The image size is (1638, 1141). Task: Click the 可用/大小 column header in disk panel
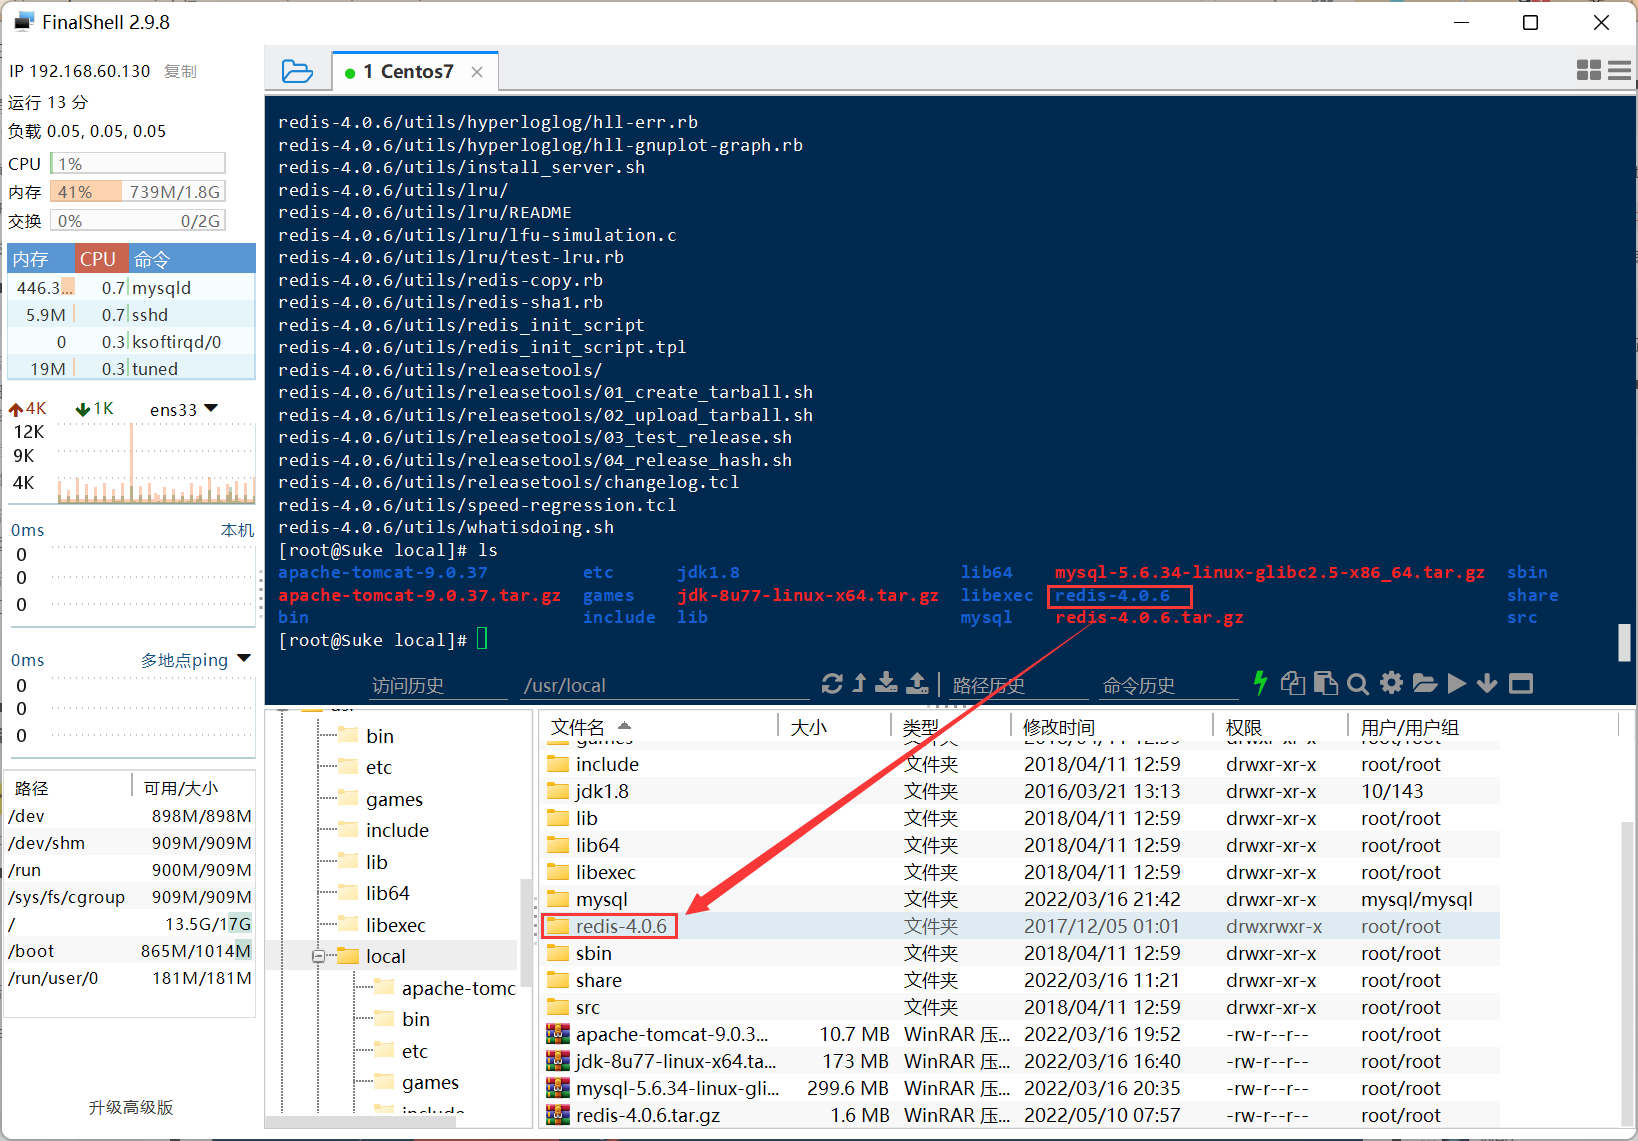coord(193,788)
